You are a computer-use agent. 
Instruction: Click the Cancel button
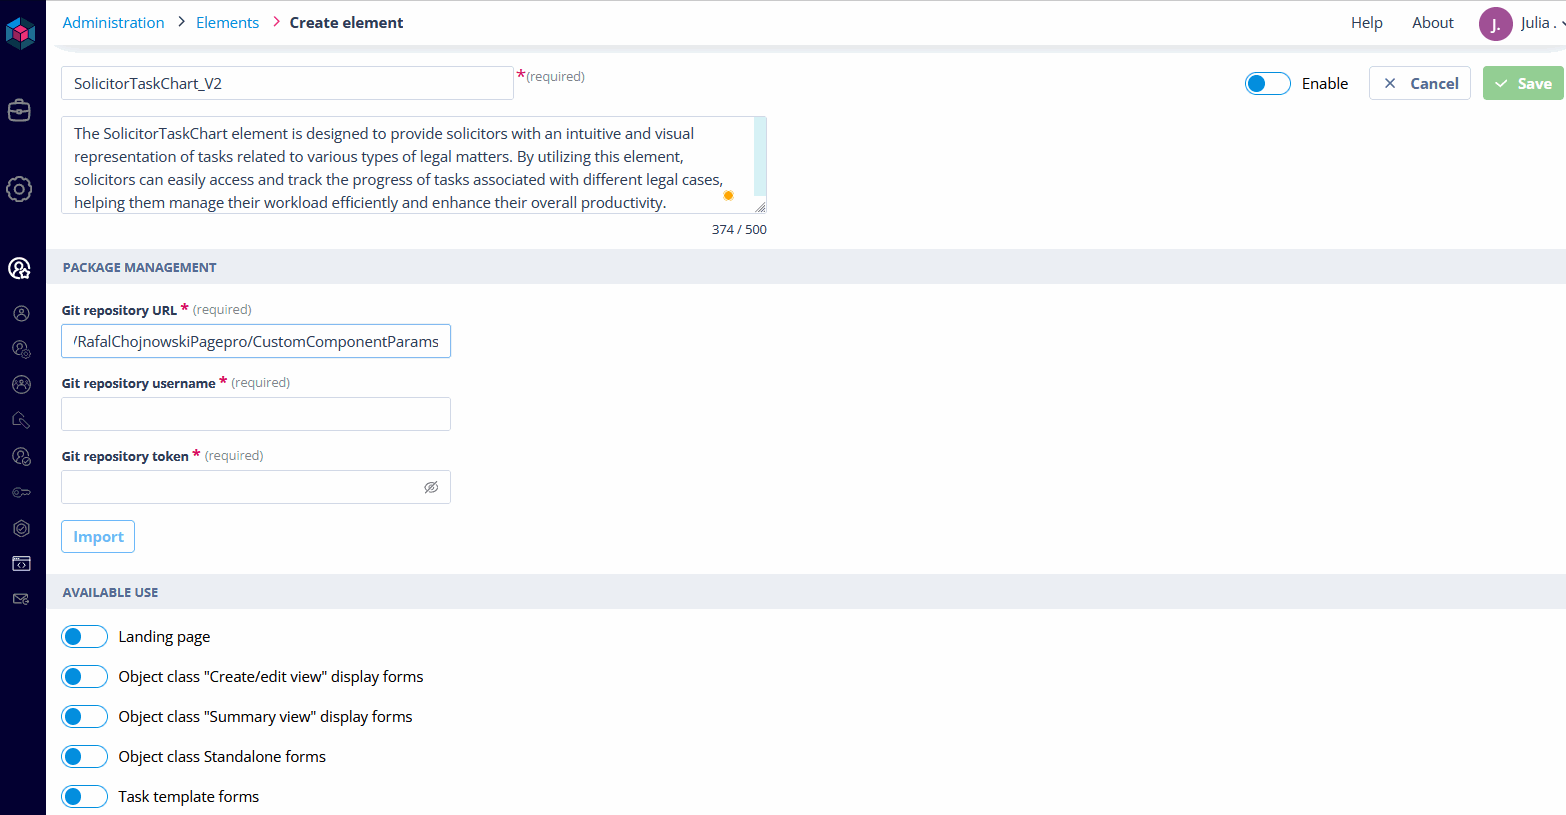pos(1419,83)
